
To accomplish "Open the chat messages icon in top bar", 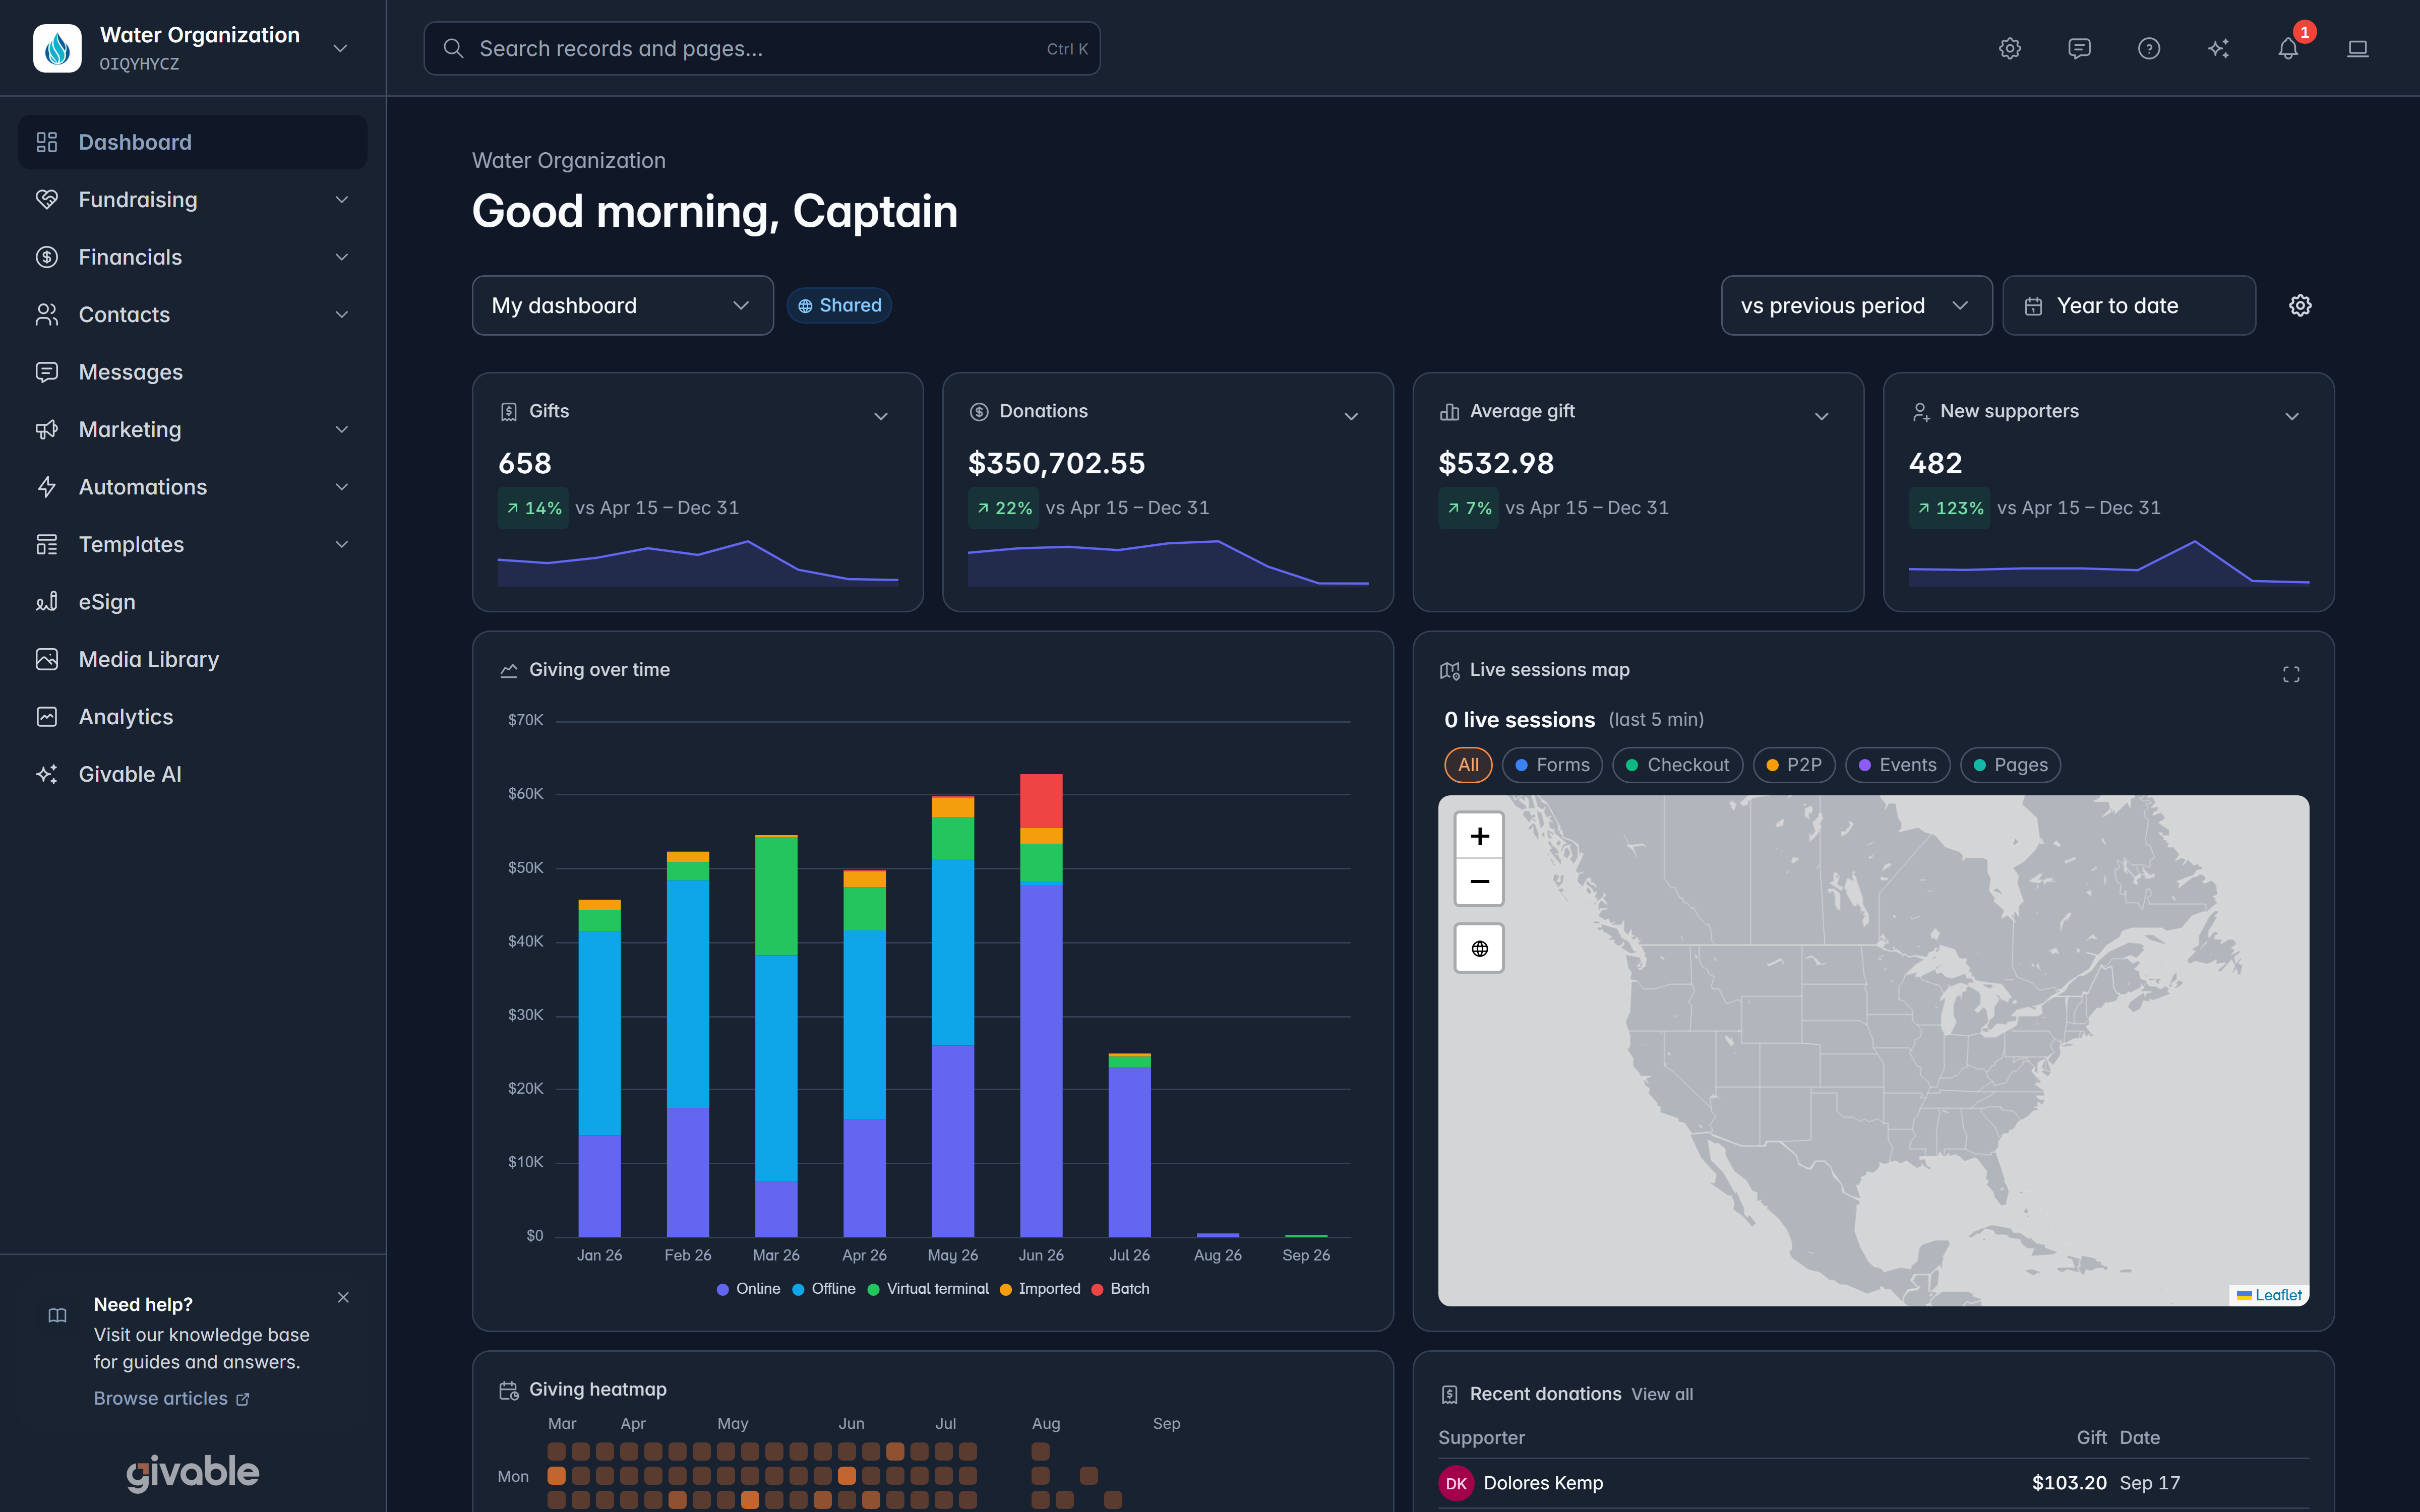I will coord(2079,48).
